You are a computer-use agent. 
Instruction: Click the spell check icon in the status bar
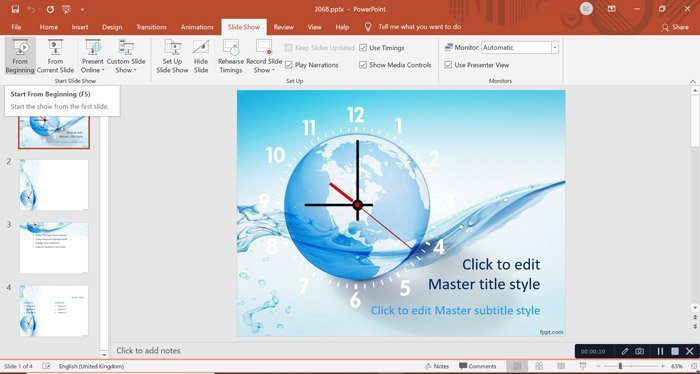(x=46, y=366)
